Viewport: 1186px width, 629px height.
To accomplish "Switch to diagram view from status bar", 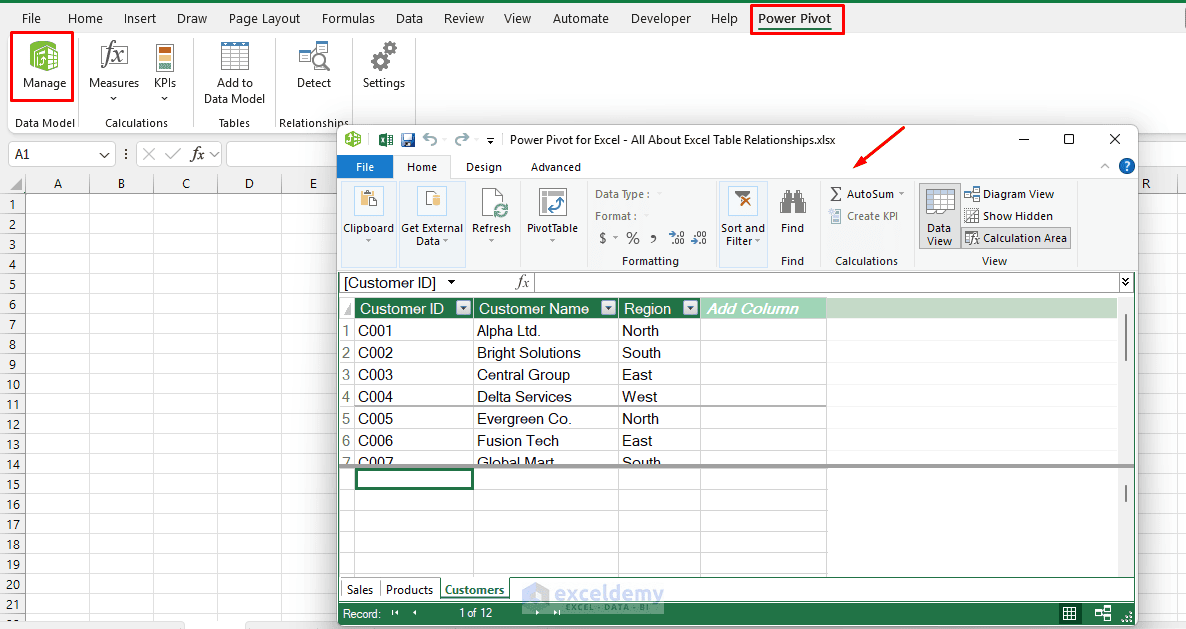I will pyautogui.click(x=1103, y=614).
